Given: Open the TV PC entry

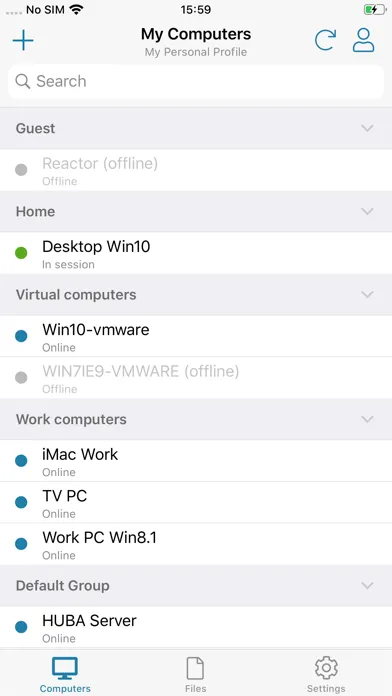Looking at the screenshot, I should tap(196, 502).
